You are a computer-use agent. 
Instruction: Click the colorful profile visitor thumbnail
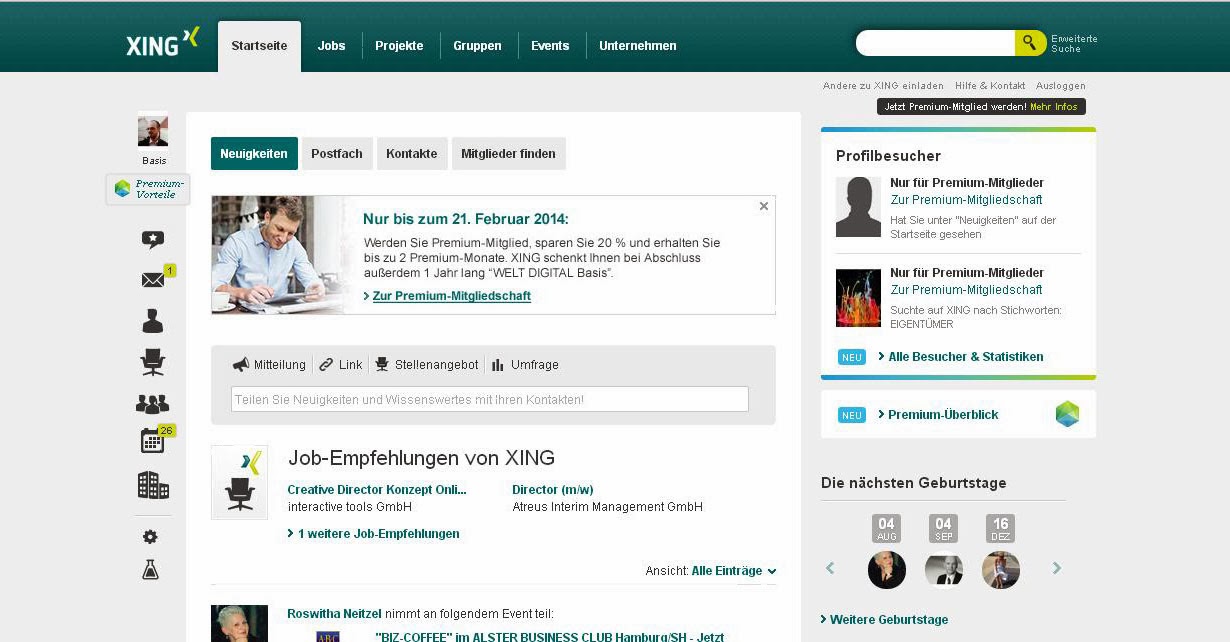point(858,298)
